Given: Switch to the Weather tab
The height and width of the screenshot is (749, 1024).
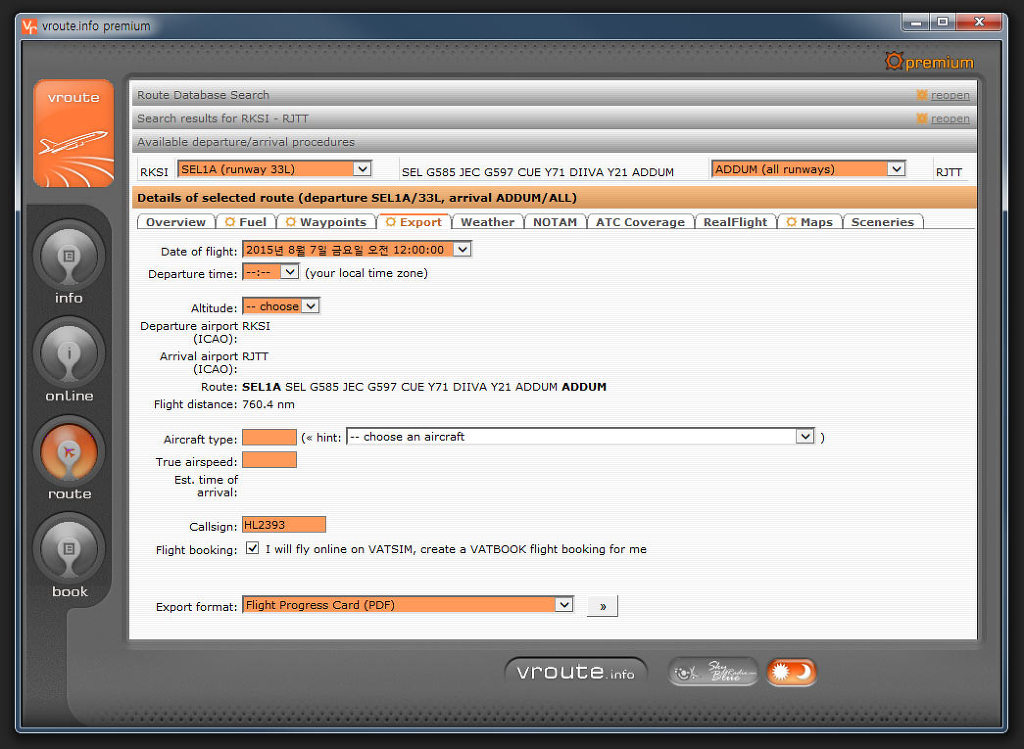Looking at the screenshot, I should point(487,222).
